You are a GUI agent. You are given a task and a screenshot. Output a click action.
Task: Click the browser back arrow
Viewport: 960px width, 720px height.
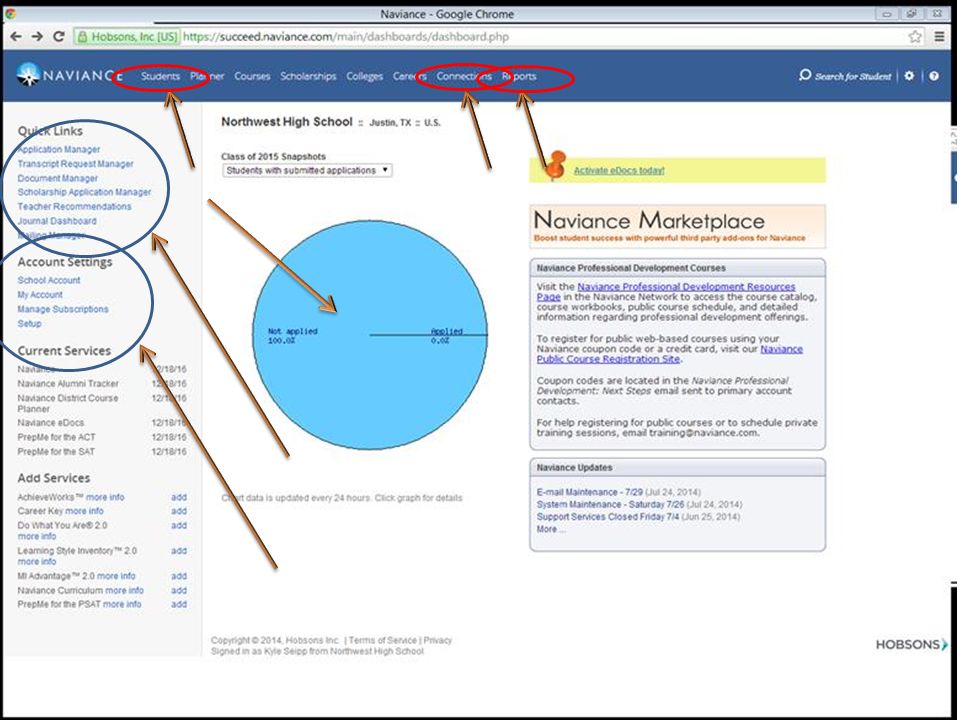pos(17,37)
